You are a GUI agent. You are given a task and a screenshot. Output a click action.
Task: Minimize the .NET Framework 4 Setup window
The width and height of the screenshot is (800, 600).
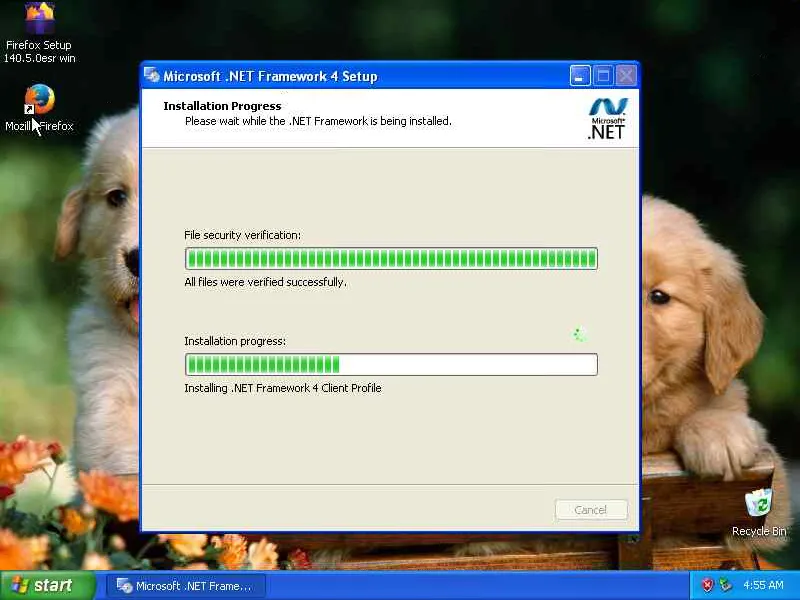click(x=580, y=76)
